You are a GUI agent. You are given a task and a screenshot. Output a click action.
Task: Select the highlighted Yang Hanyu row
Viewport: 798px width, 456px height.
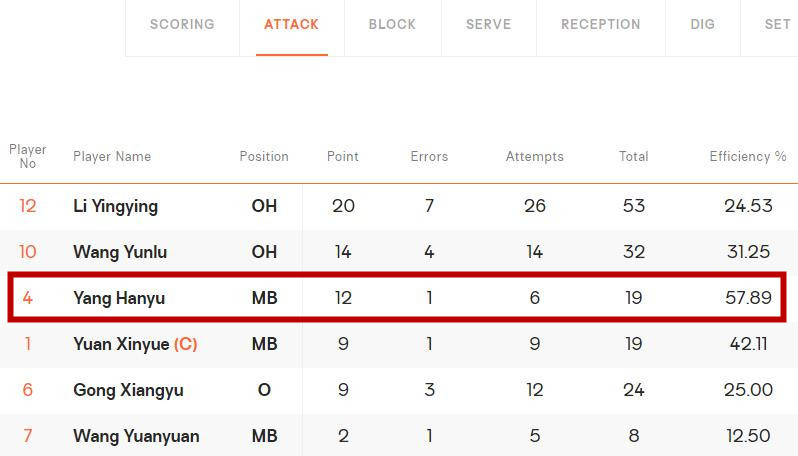pyautogui.click(x=397, y=298)
